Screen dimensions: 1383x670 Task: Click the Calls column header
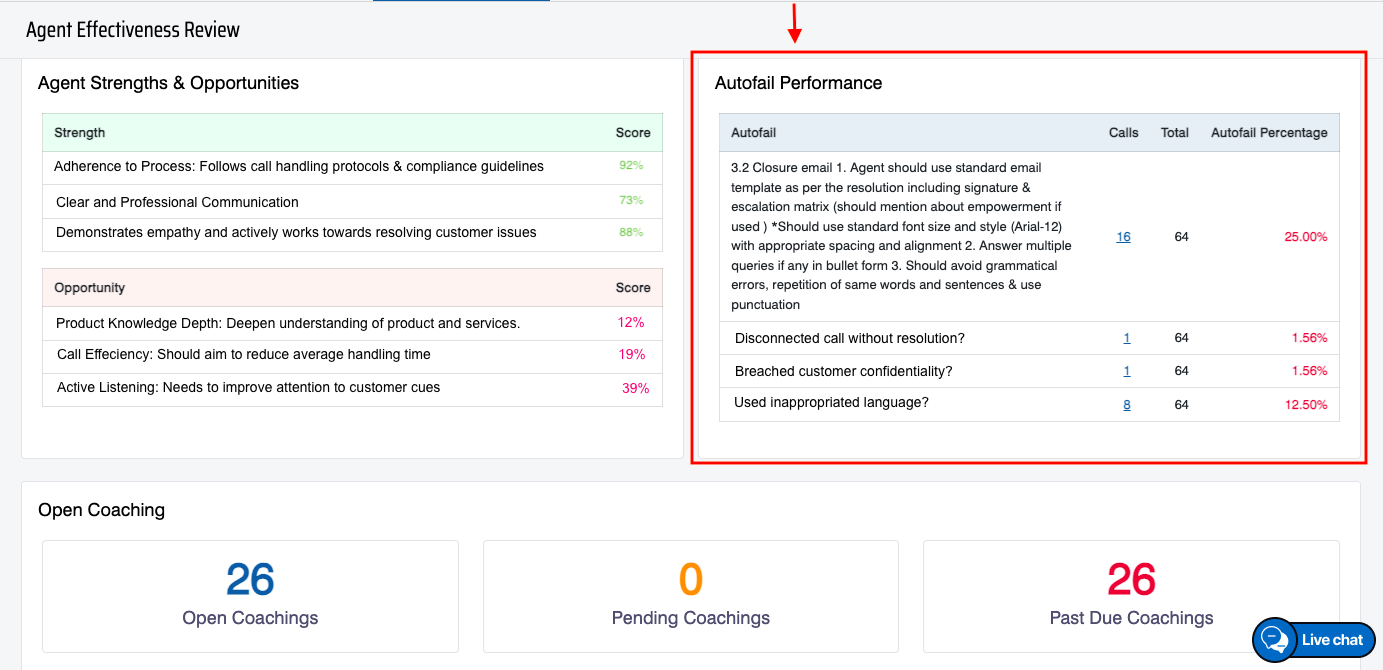tap(1123, 133)
